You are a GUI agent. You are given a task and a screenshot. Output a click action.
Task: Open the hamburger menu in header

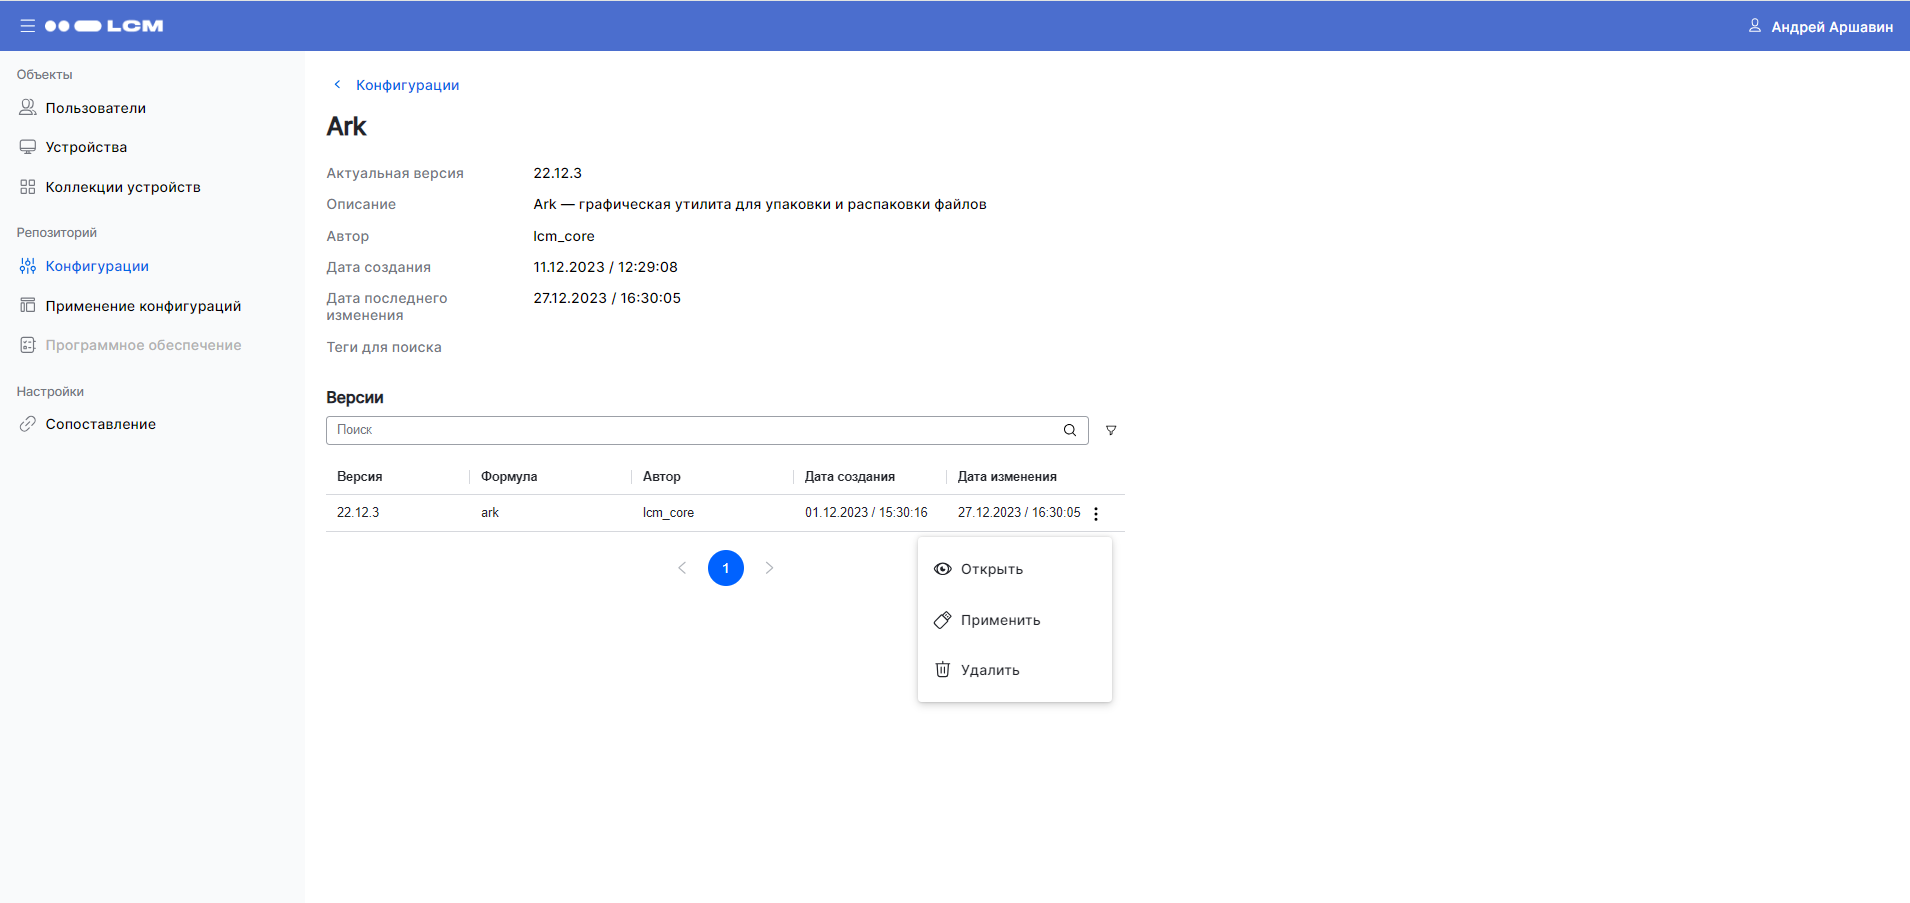27,26
